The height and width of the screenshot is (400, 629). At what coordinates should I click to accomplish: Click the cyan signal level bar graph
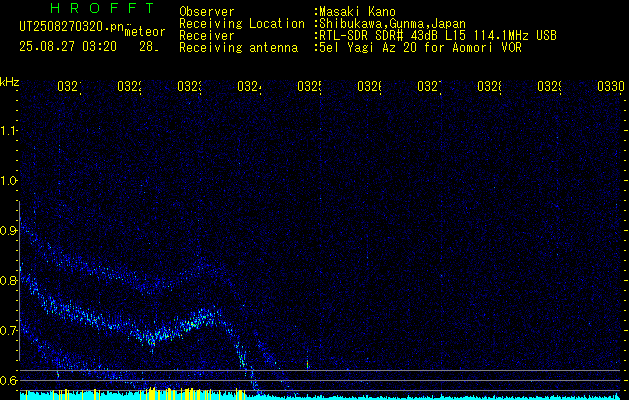(320, 396)
